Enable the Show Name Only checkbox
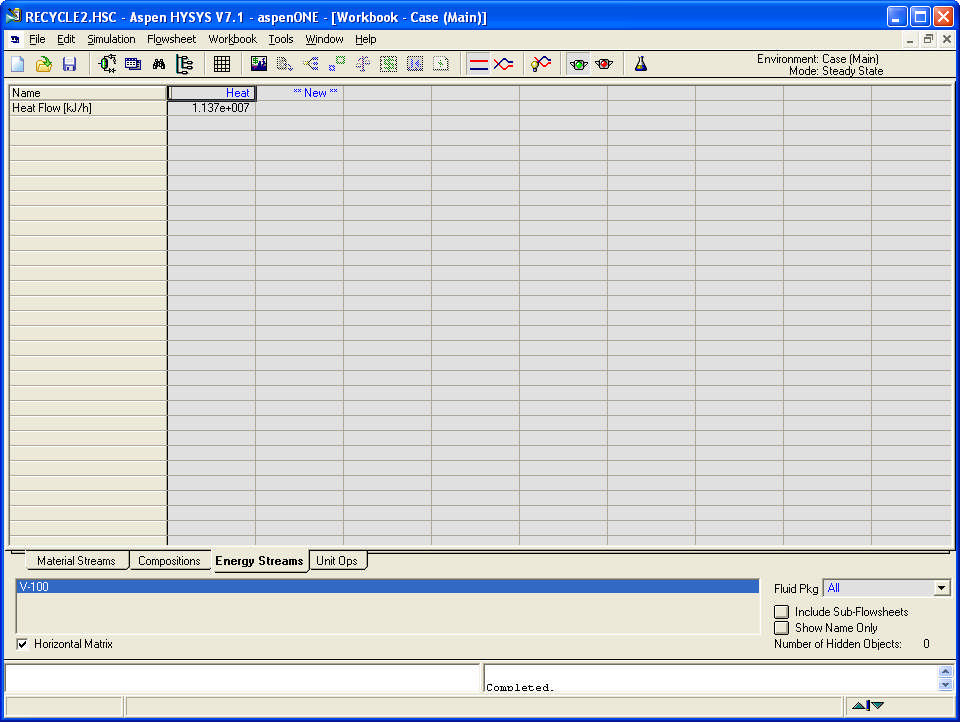 (782, 628)
